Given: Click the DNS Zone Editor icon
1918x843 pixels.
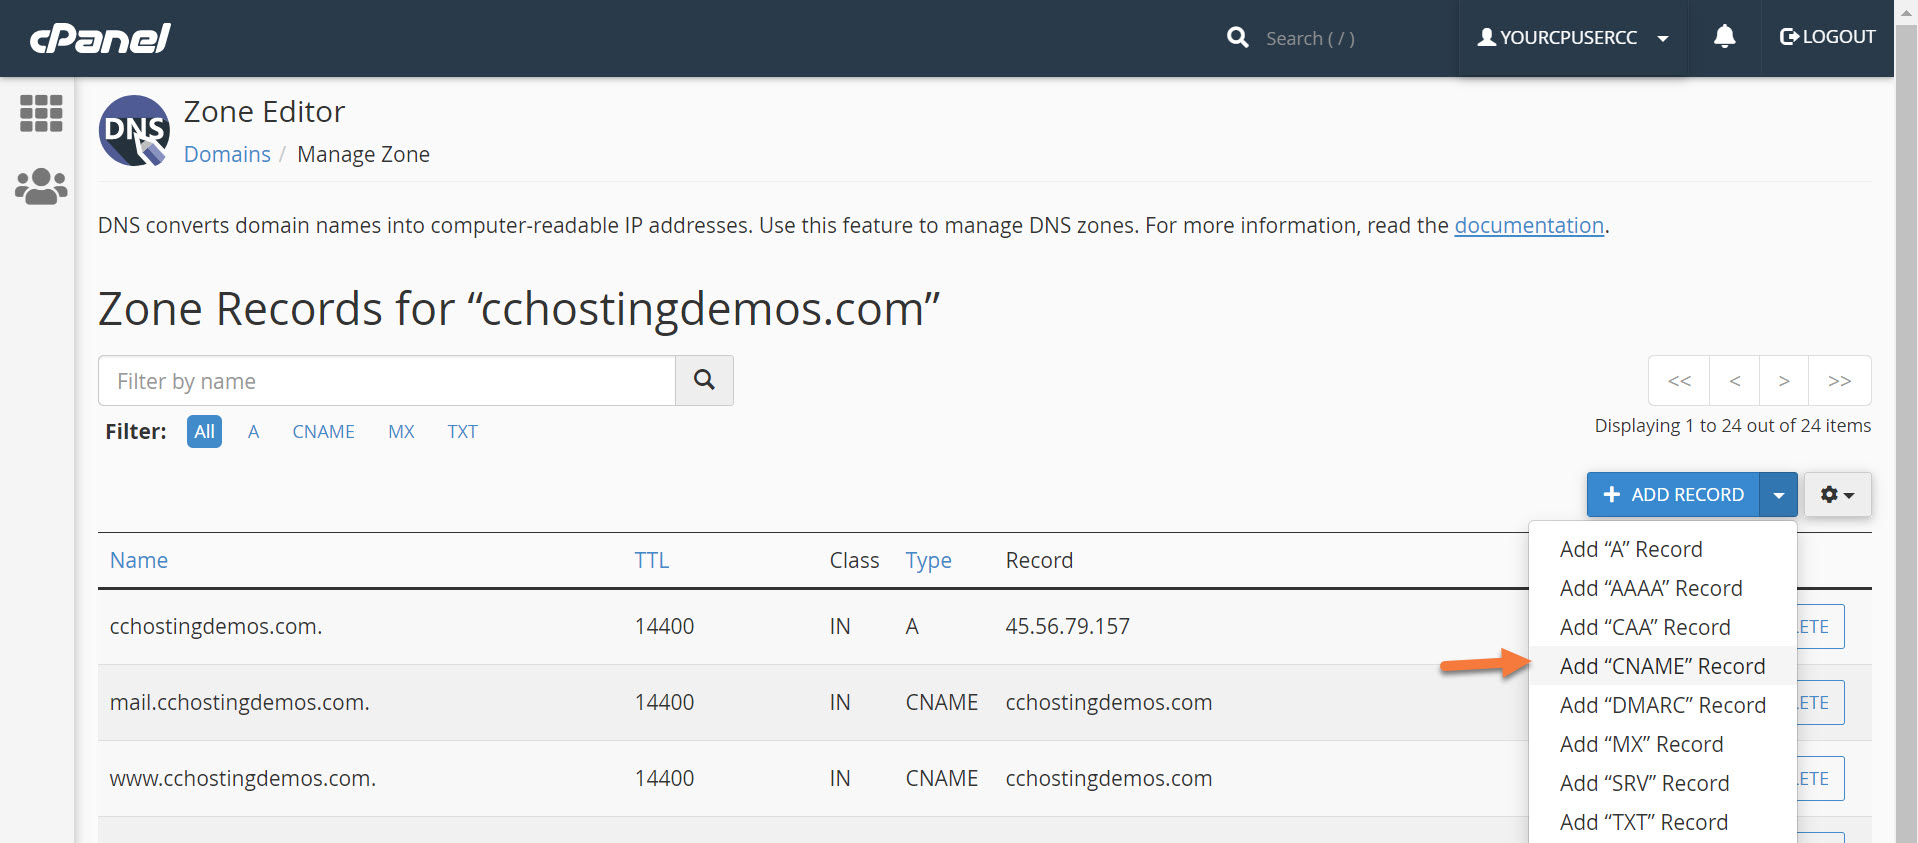Looking at the screenshot, I should pos(134,131).
